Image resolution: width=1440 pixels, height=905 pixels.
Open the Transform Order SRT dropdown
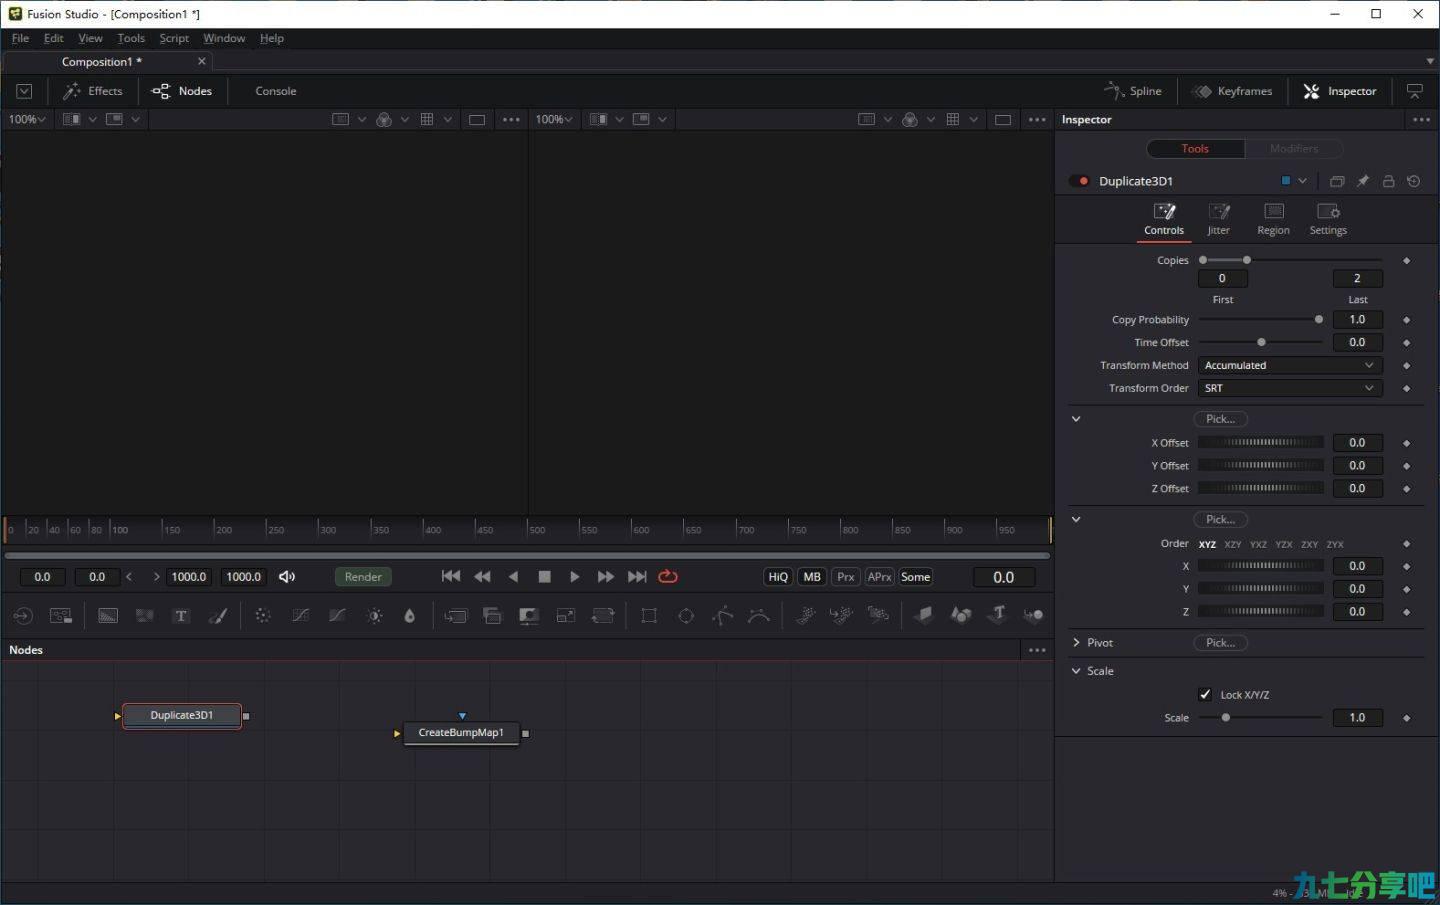pos(1290,388)
